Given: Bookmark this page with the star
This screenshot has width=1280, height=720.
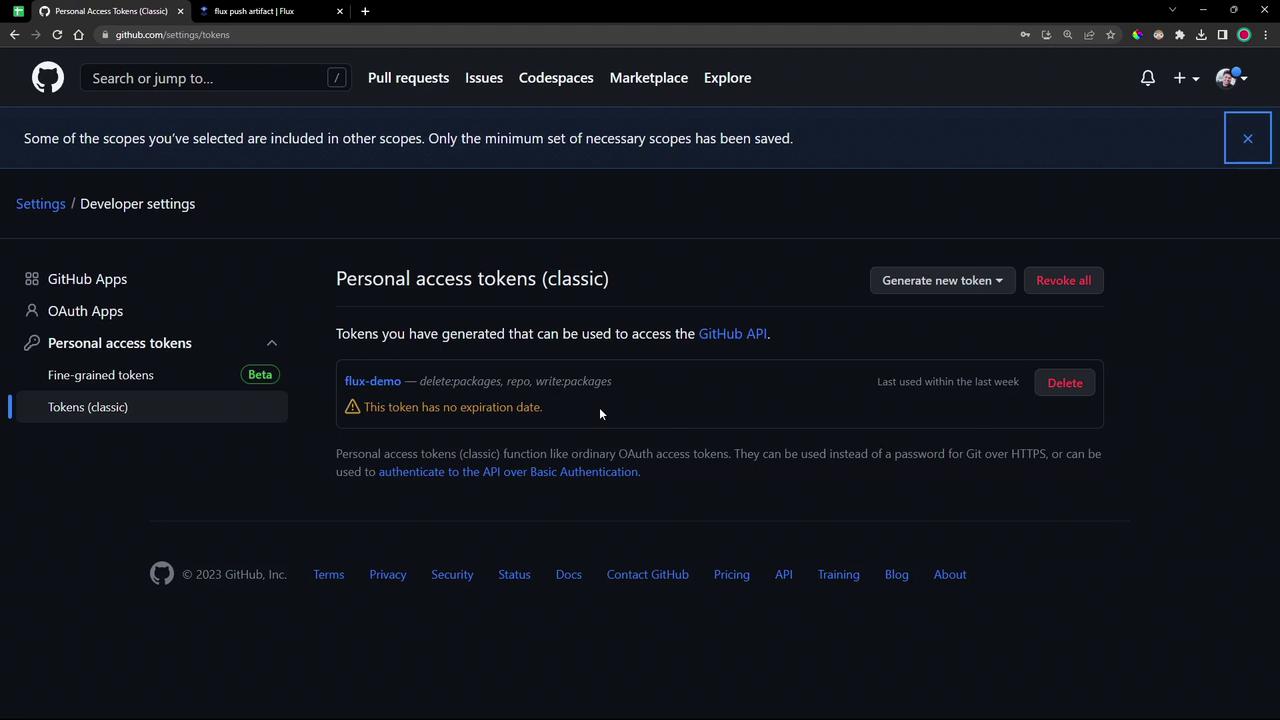Looking at the screenshot, I should [1110, 35].
